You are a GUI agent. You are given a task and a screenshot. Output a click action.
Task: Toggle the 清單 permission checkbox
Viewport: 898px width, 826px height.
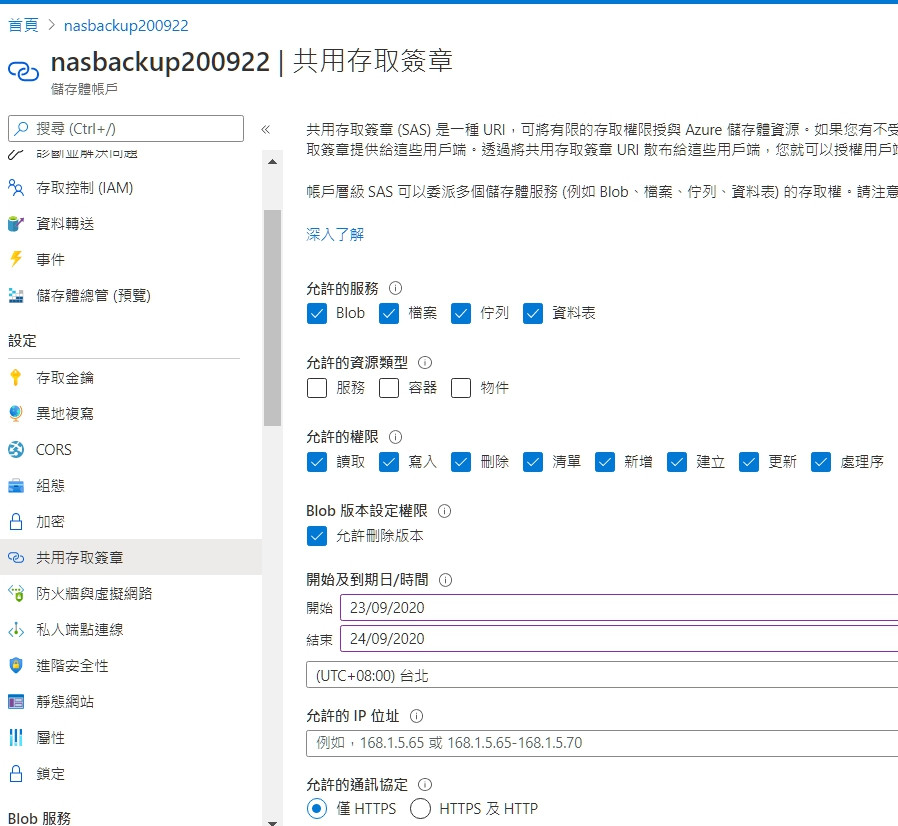click(533, 462)
